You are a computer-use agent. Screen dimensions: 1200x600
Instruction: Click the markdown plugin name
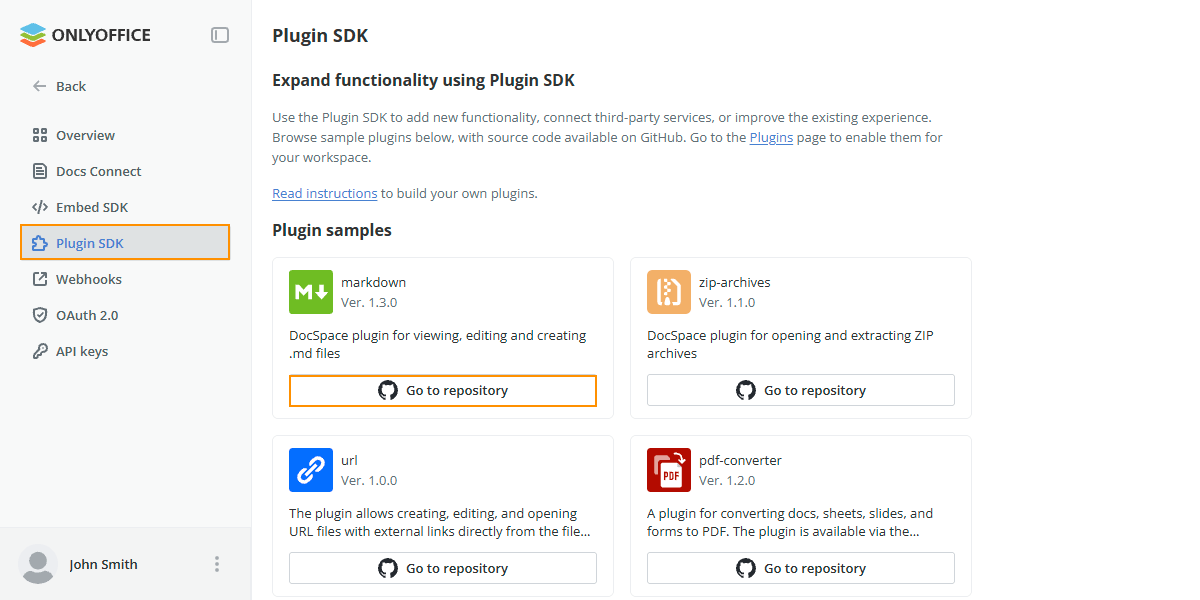coord(373,282)
